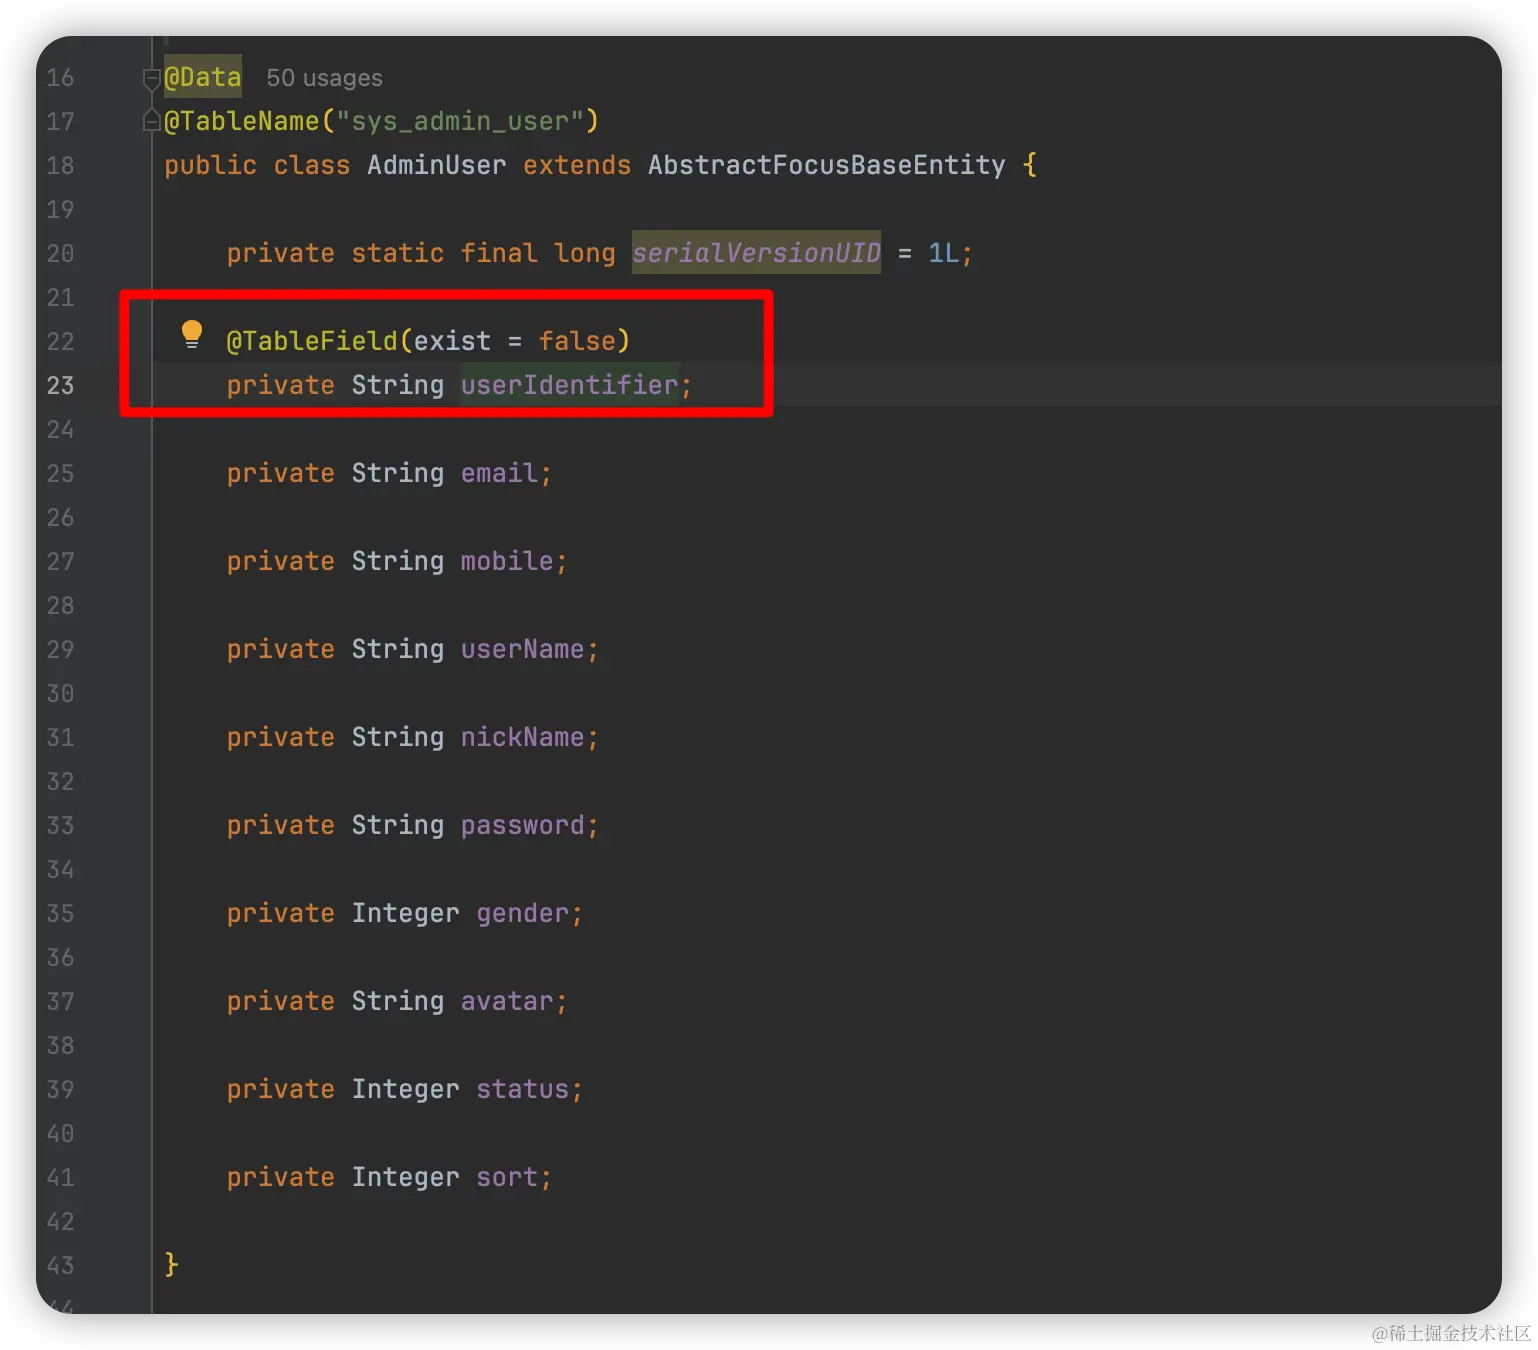Click the password field name
Screen dimensions: 1538x1350
522,825
